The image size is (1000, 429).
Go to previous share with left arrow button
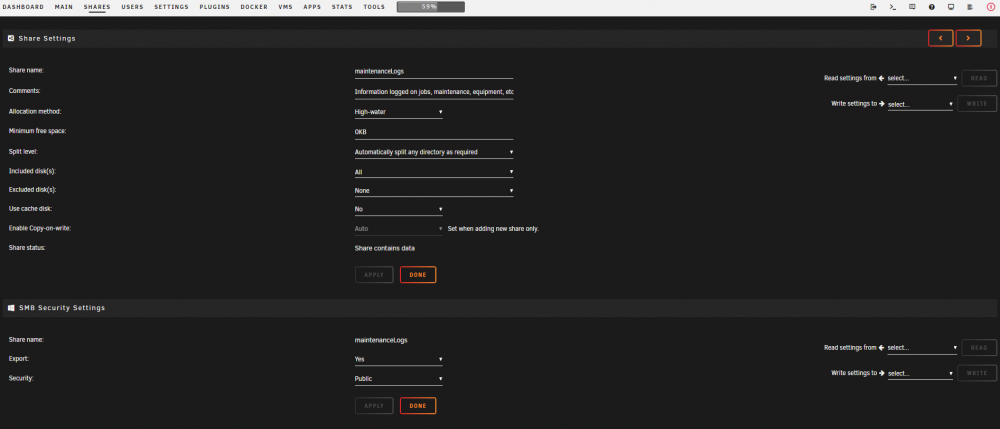941,38
